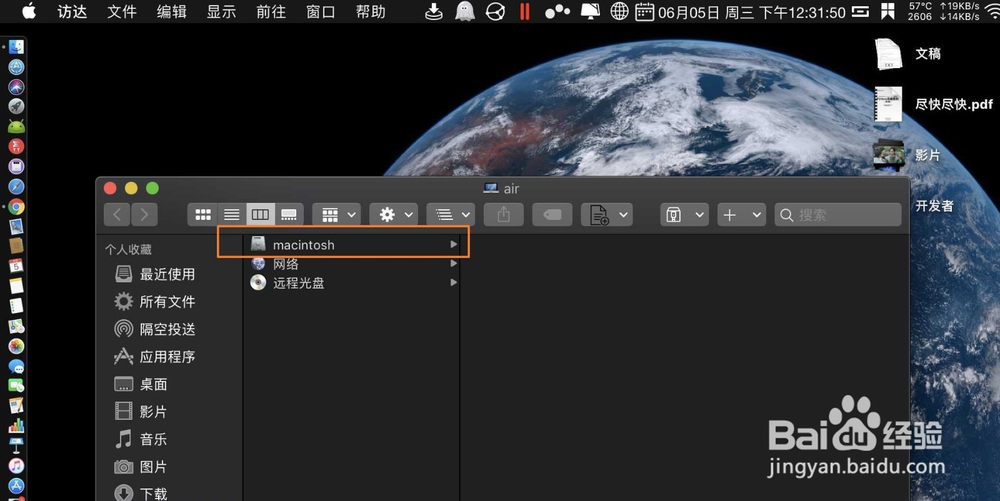Open Finder from the Dock
This screenshot has width=1000, height=501.
pos(16,47)
